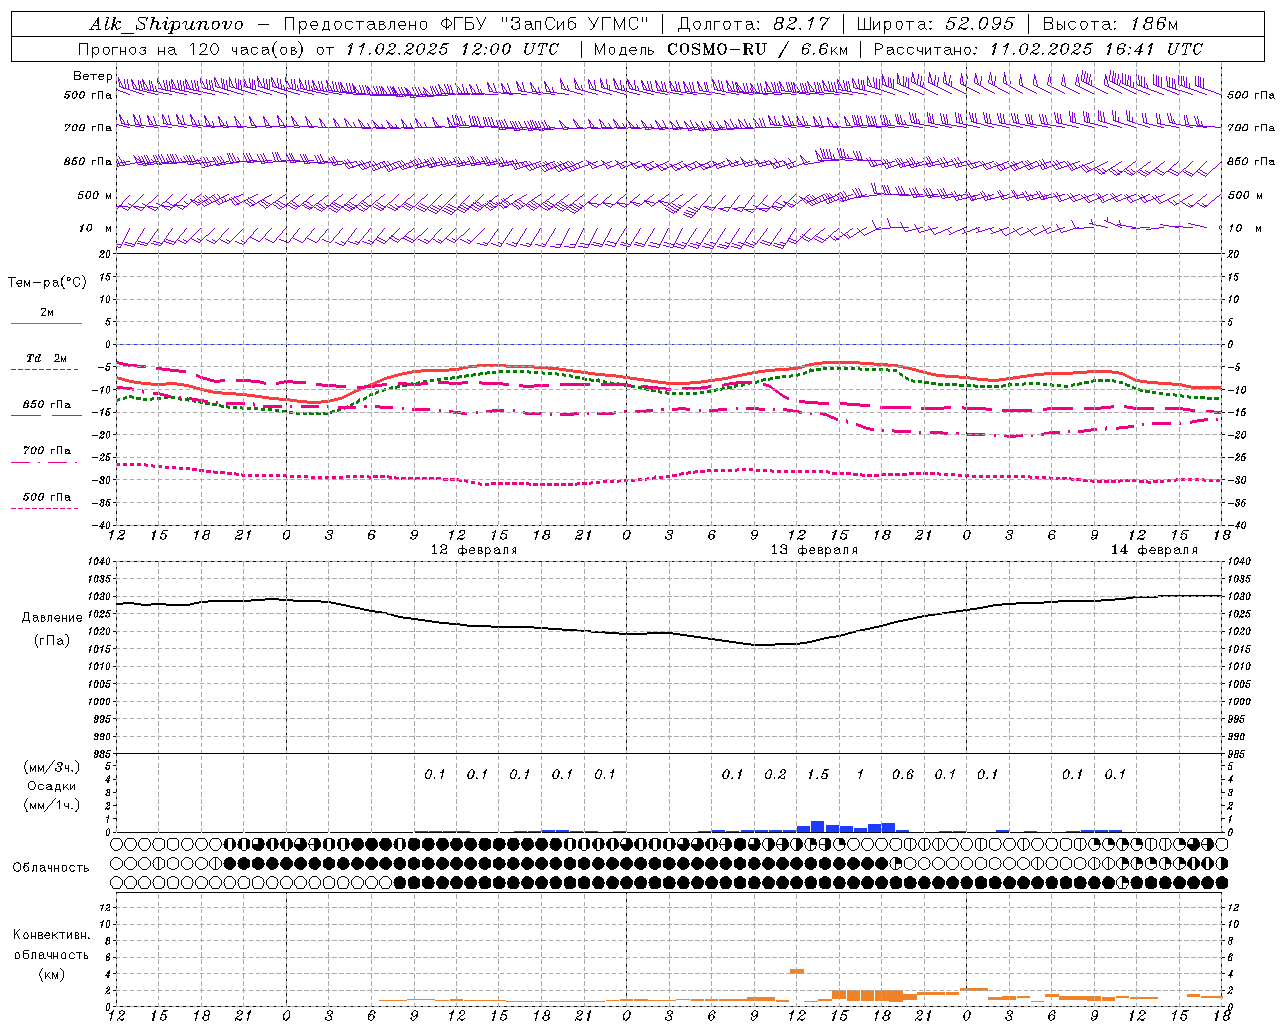Click the forecast start time 11.02.2025 12:00 UTC

452,49
